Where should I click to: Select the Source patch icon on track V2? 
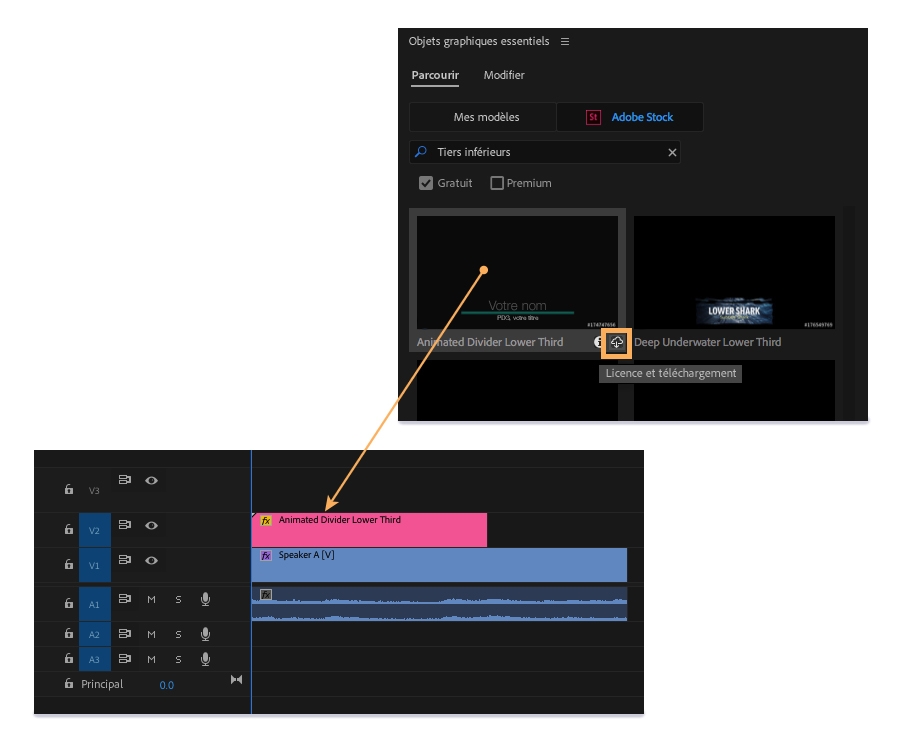pyautogui.click(x=126, y=526)
